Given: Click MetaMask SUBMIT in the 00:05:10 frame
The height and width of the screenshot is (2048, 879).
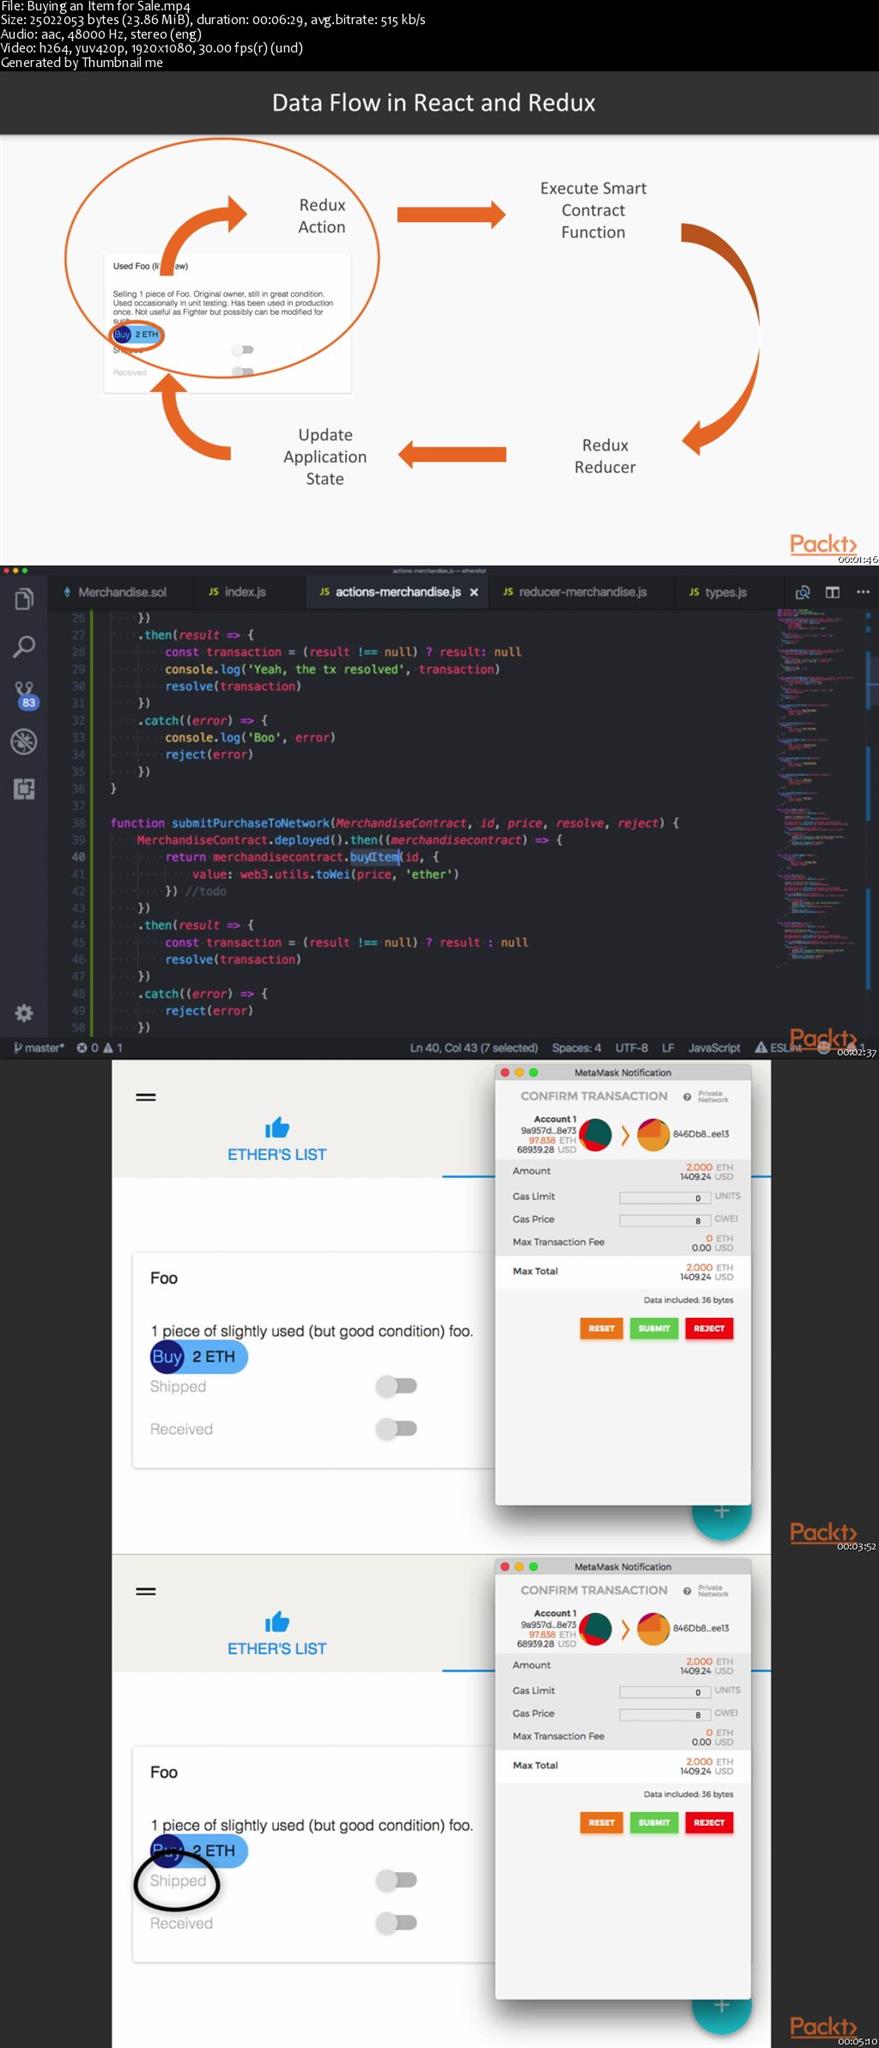Looking at the screenshot, I should (x=654, y=1822).
